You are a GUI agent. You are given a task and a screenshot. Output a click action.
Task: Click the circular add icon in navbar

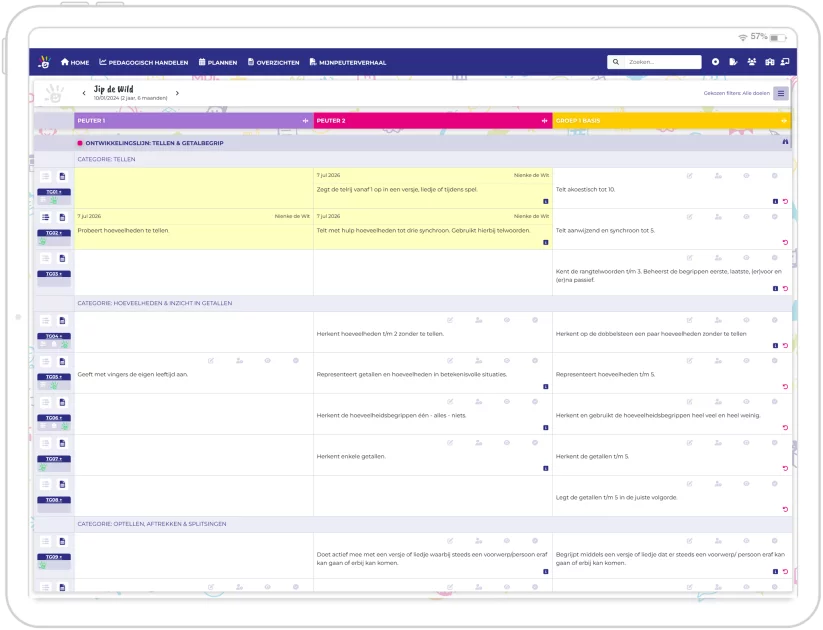(x=715, y=62)
